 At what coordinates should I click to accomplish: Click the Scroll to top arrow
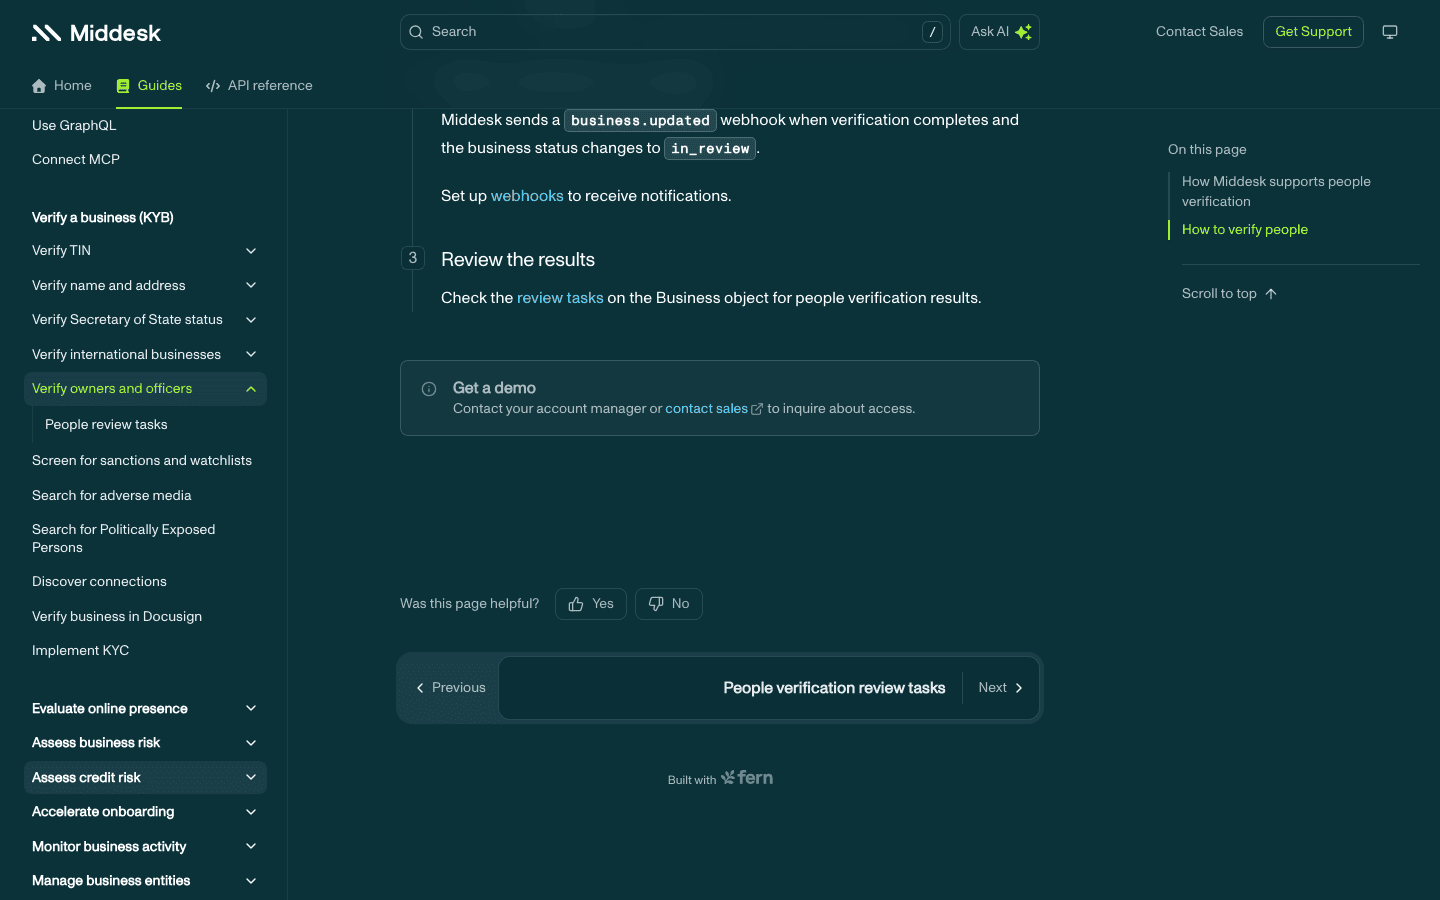[1271, 294]
